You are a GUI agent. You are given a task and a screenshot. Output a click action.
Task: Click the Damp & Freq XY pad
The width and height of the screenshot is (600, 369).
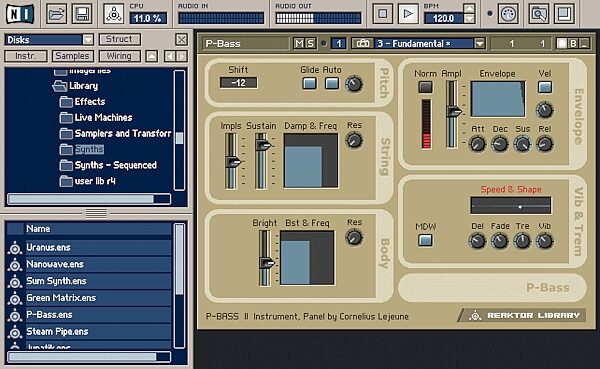(x=311, y=161)
